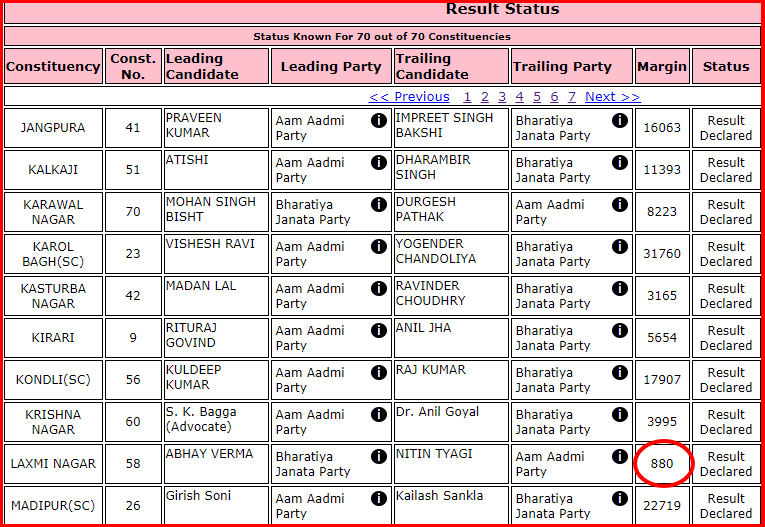
Task: Click the margin value 880
Action: (662, 464)
